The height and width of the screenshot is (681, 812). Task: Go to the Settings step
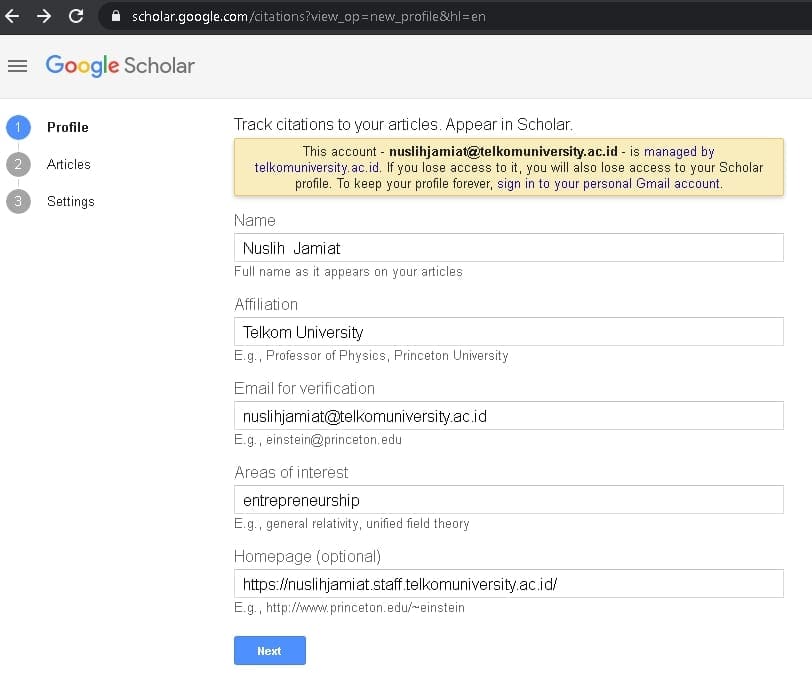70,201
